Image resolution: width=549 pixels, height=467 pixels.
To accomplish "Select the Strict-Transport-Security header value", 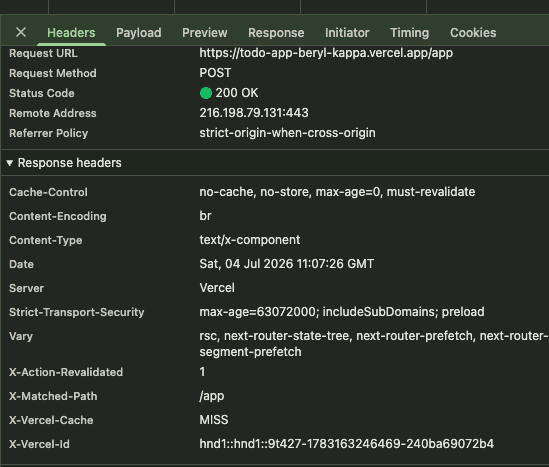I will point(342,312).
